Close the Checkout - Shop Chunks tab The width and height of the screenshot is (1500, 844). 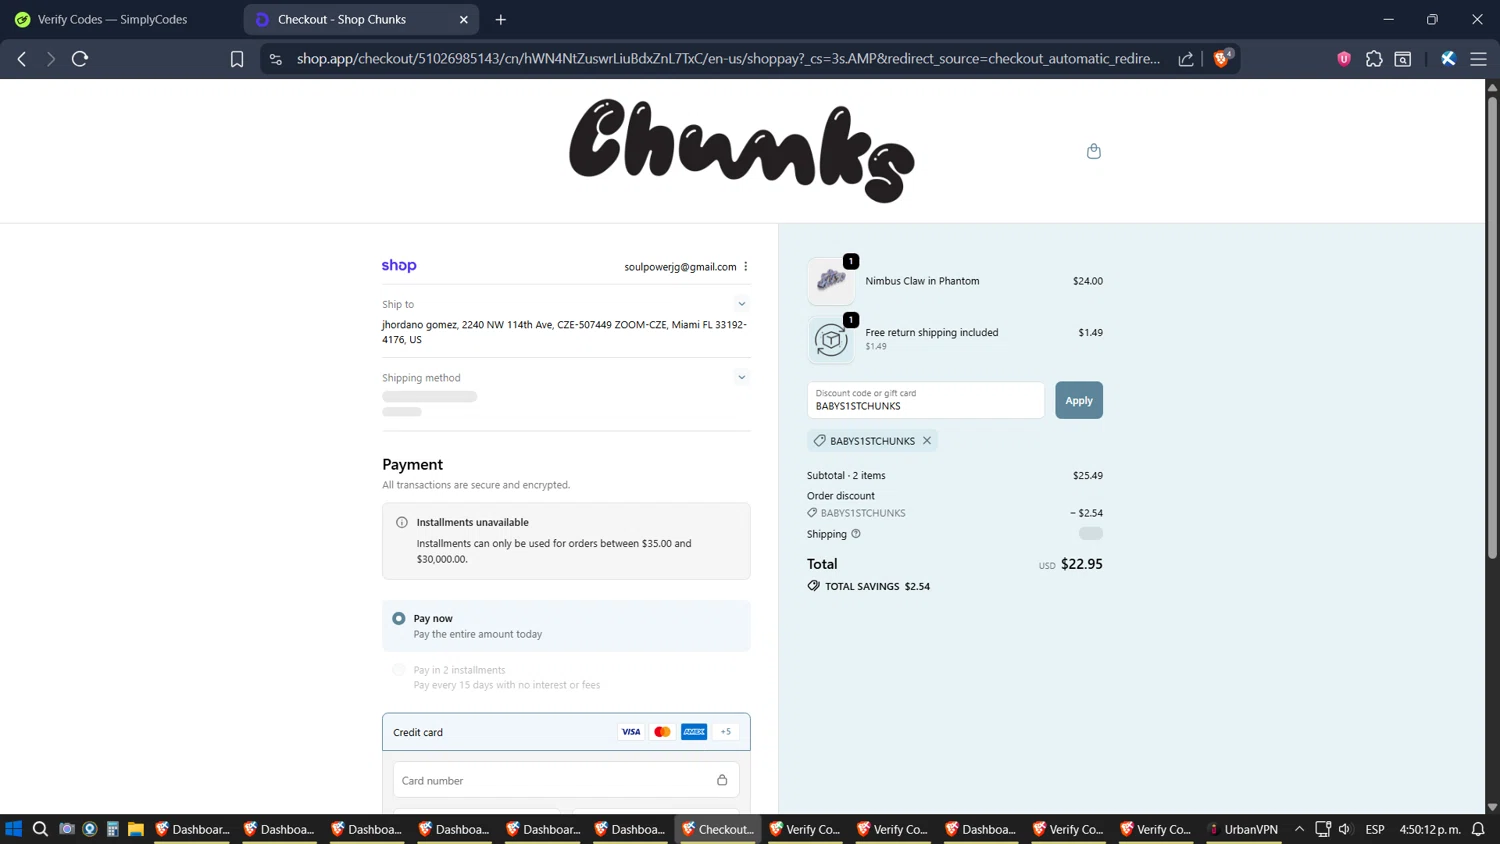coord(464,19)
